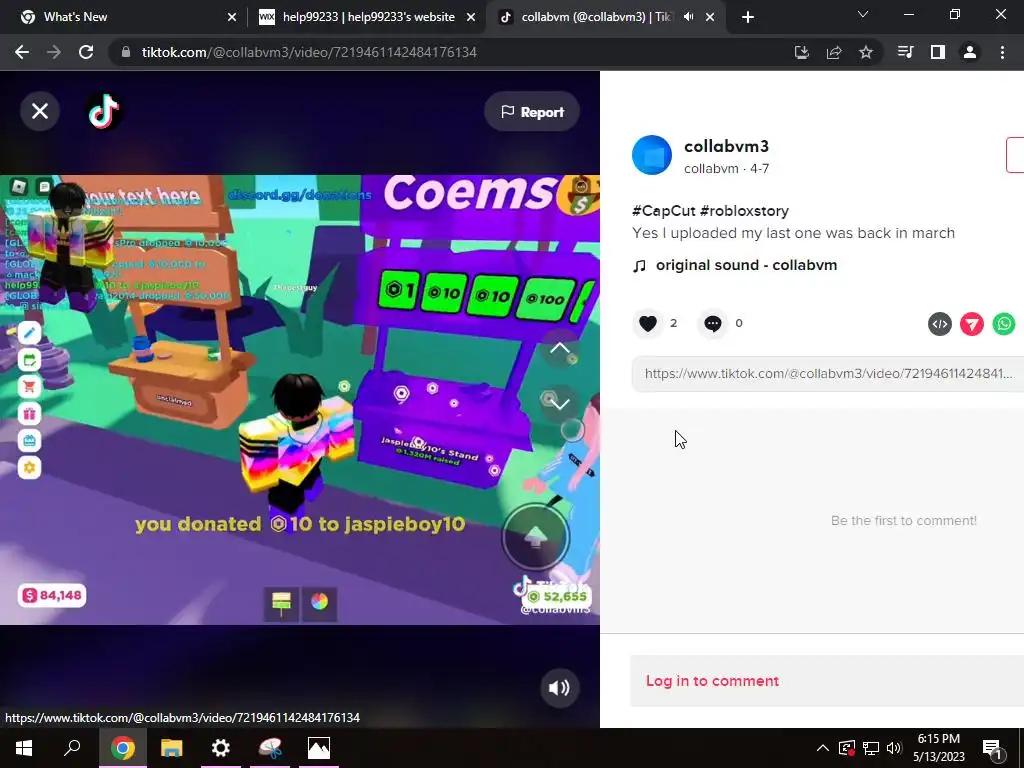Close the TikTok video viewer
The image size is (1024, 768).
coord(40,112)
